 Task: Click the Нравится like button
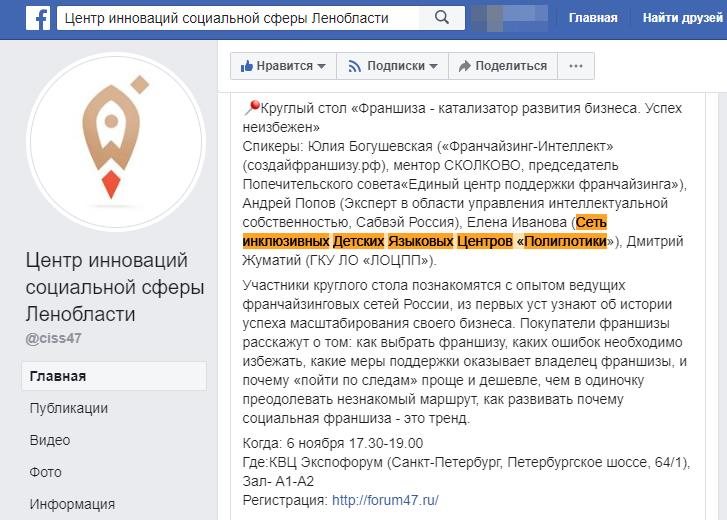[283, 66]
